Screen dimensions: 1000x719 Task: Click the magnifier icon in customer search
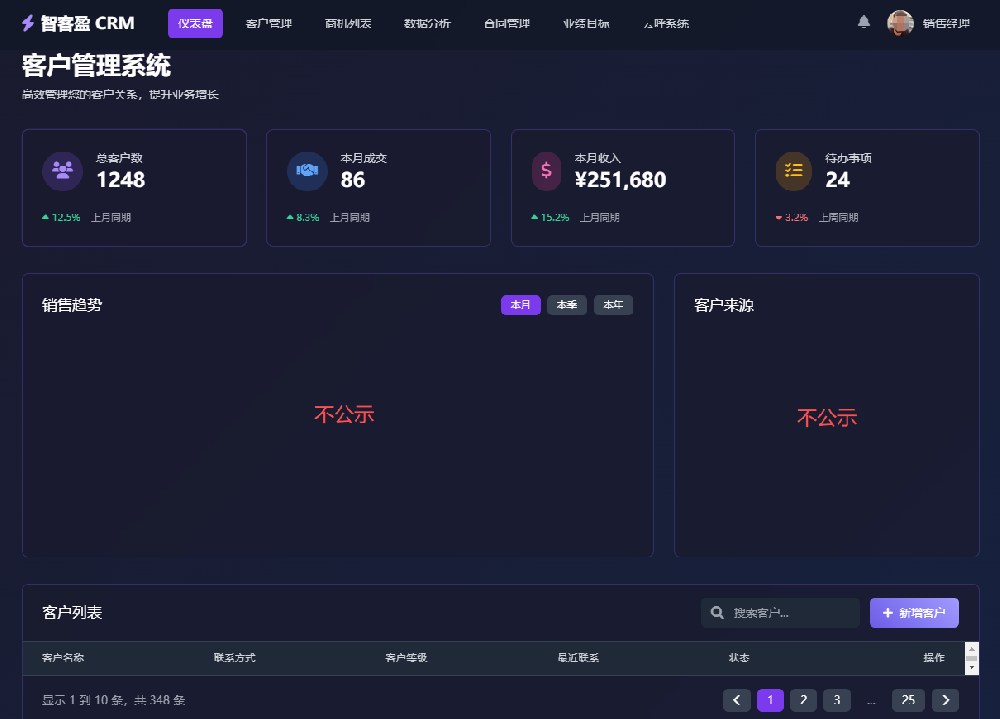pyautogui.click(x=717, y=613)
